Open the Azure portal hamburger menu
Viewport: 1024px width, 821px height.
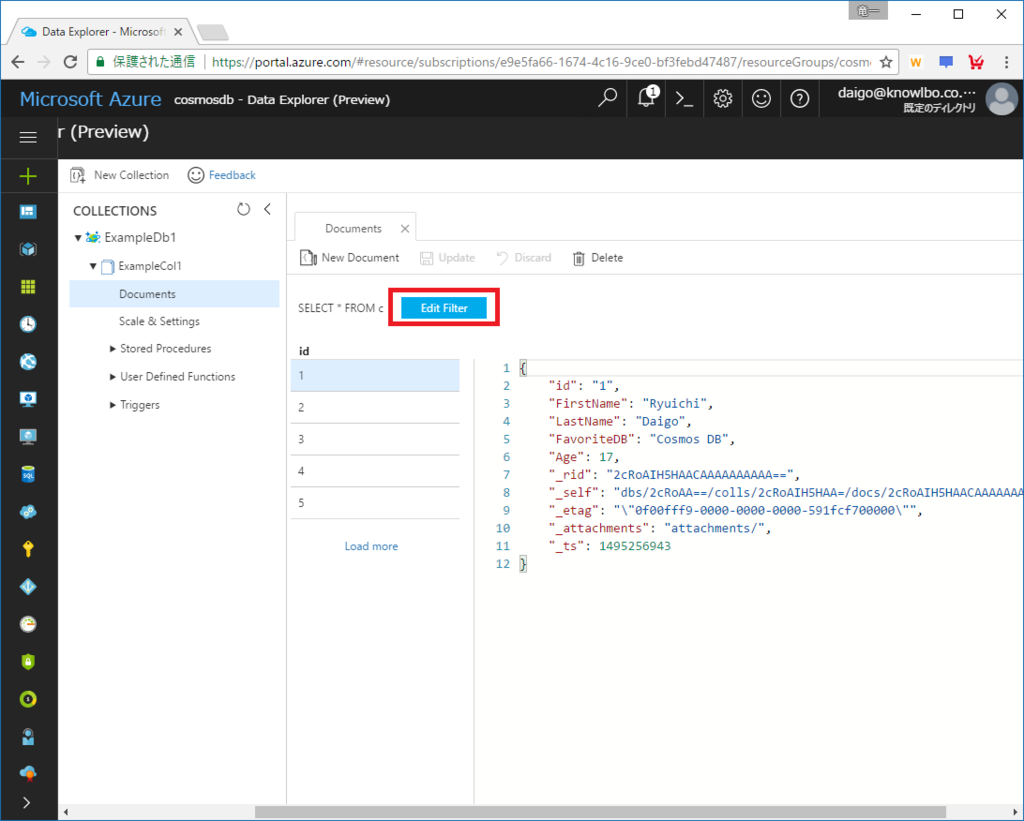click(28, 137)
